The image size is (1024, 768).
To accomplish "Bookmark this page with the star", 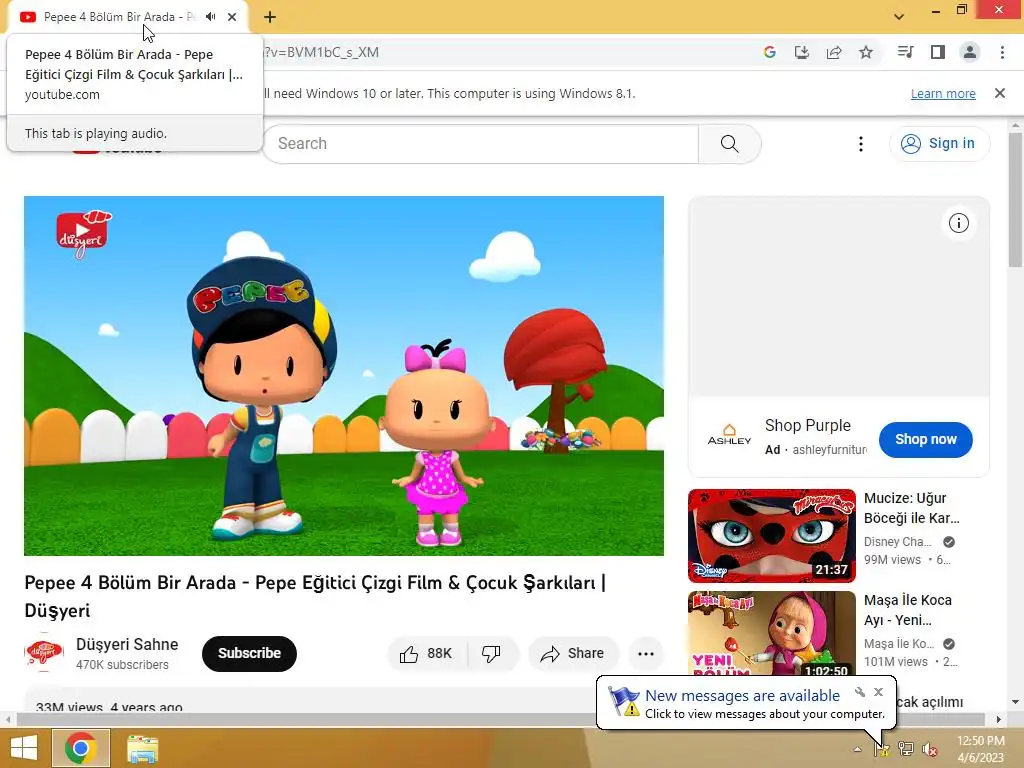I will pos(866,52).
